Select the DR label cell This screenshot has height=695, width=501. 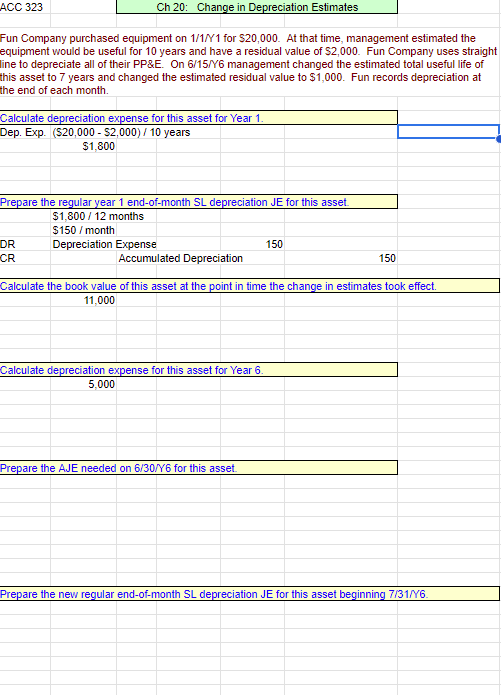[x=25, y=244]
